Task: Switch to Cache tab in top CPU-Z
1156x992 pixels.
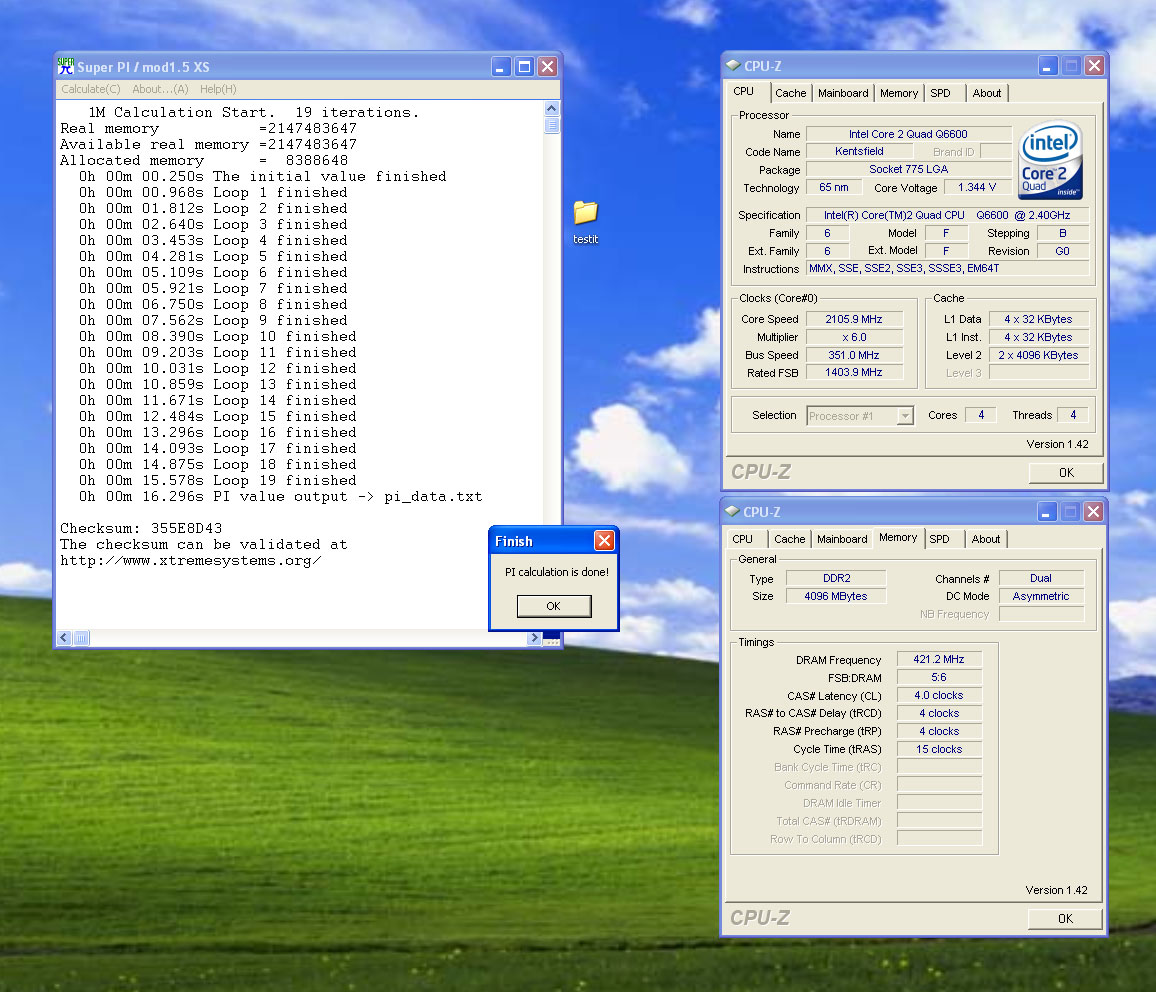Action: pos(790,94)
